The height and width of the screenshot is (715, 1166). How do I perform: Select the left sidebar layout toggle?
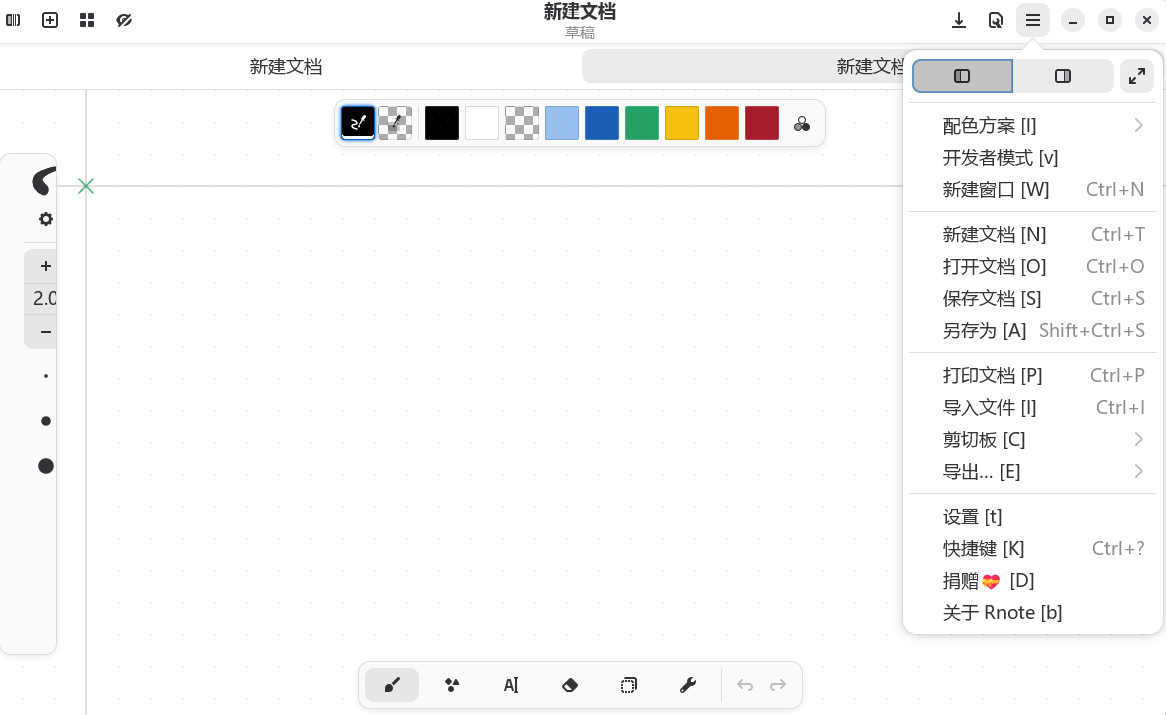click(x=961, y=75)
